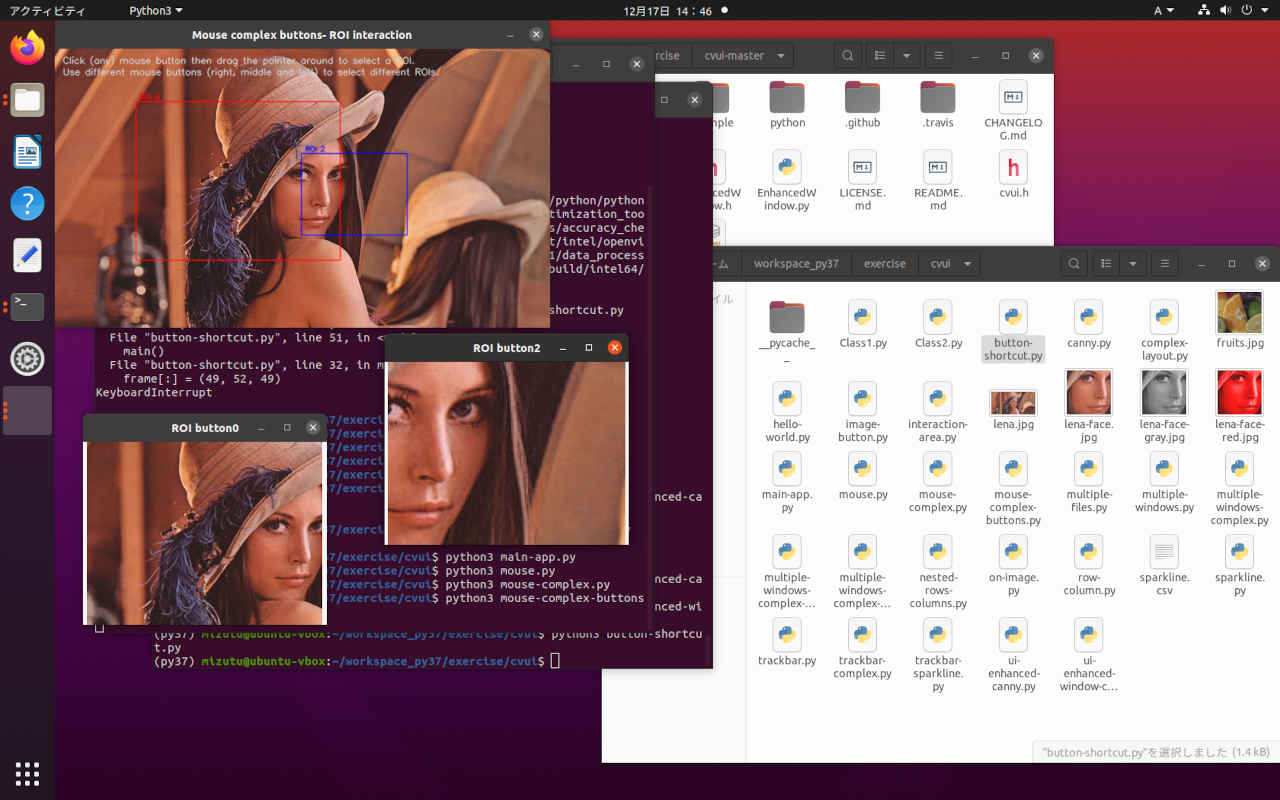Open the system menu power icon
1280x800 pixels.
tap(1245, 11)
